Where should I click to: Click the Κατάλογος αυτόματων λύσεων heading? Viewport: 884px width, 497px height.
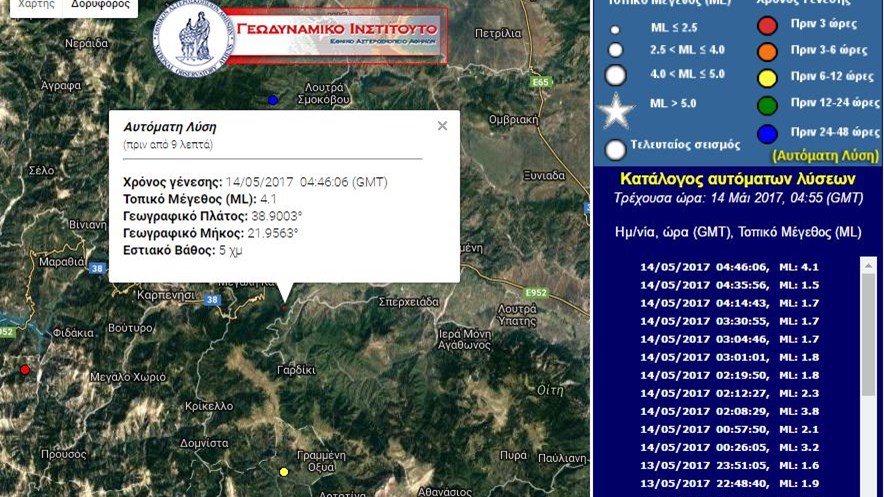pos(737,179)
